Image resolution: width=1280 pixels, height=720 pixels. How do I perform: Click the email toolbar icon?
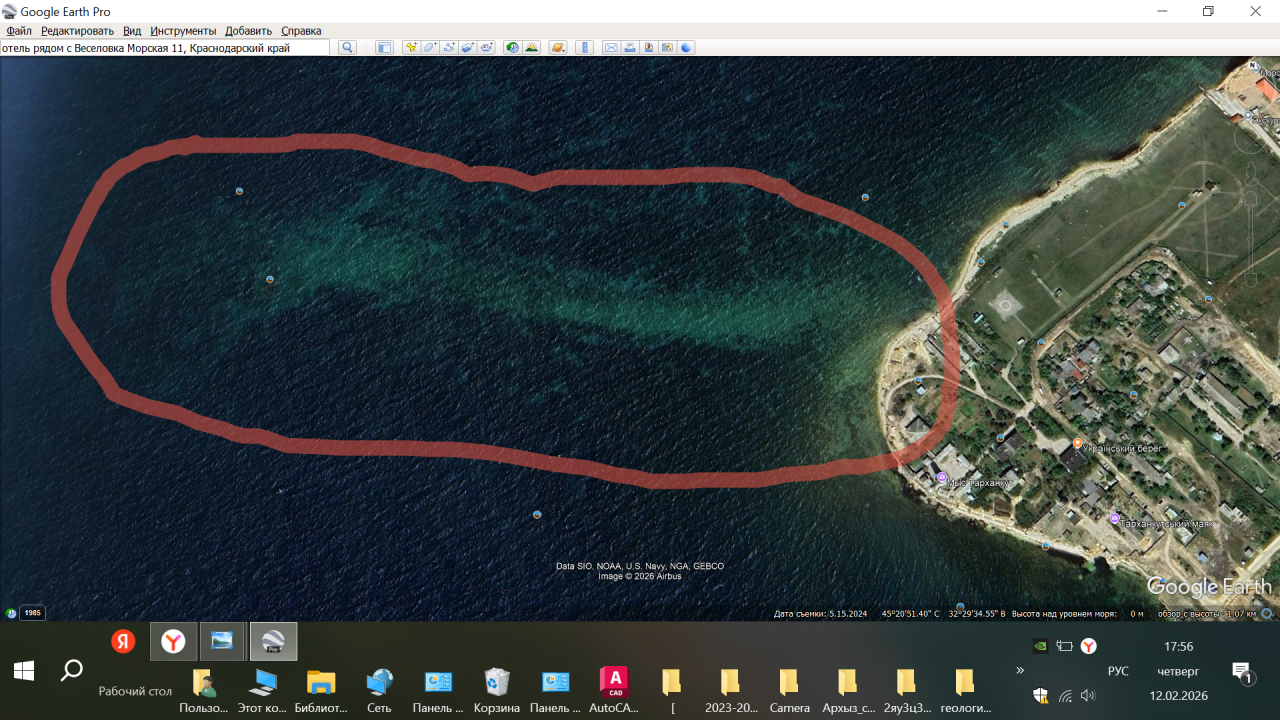tap(611, 47)
